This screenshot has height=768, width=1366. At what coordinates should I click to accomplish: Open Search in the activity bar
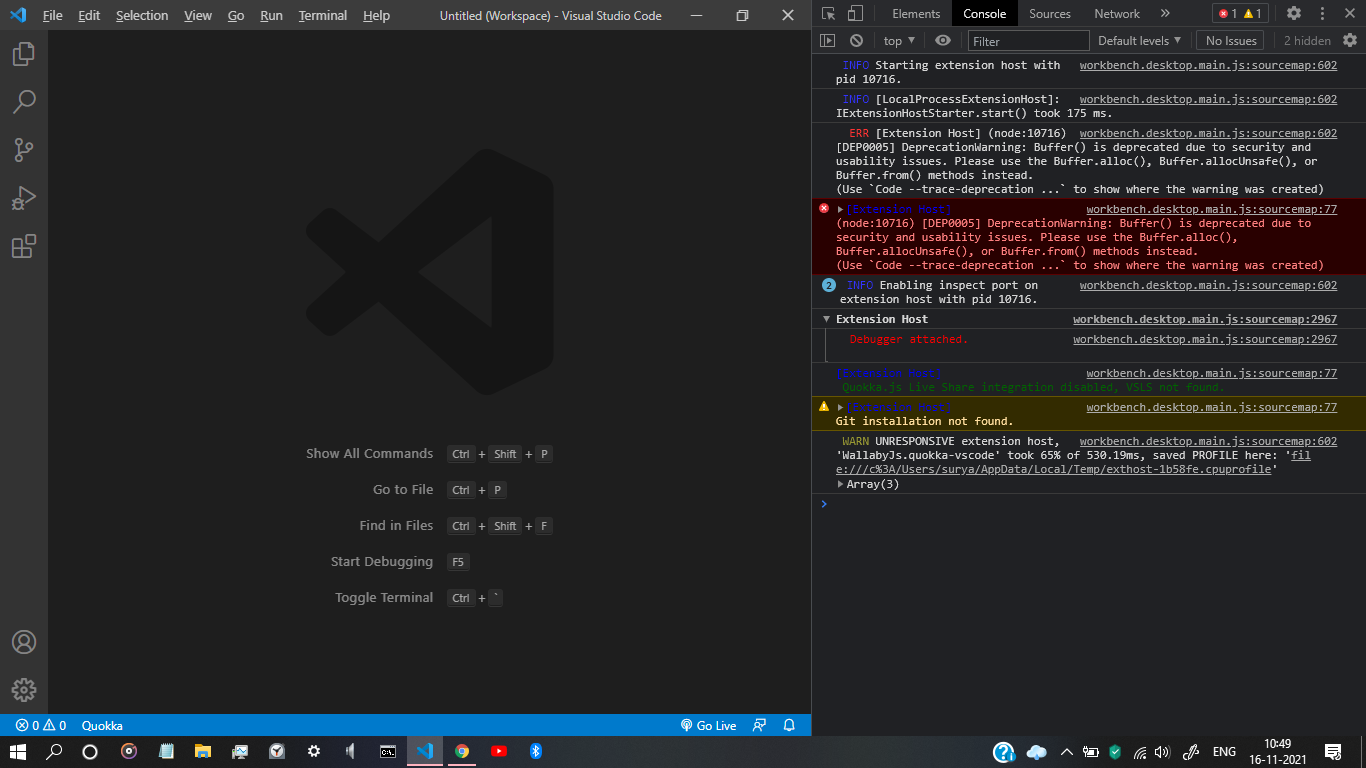(24, 101)
